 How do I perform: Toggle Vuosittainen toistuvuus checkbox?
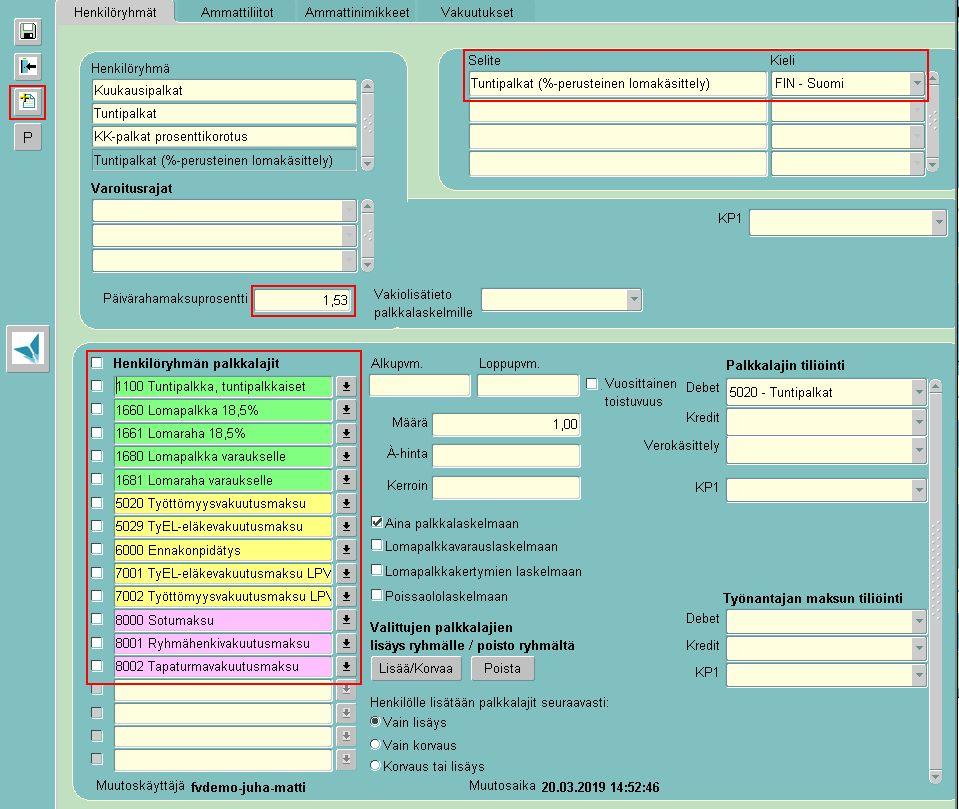(x=591, y=384)
